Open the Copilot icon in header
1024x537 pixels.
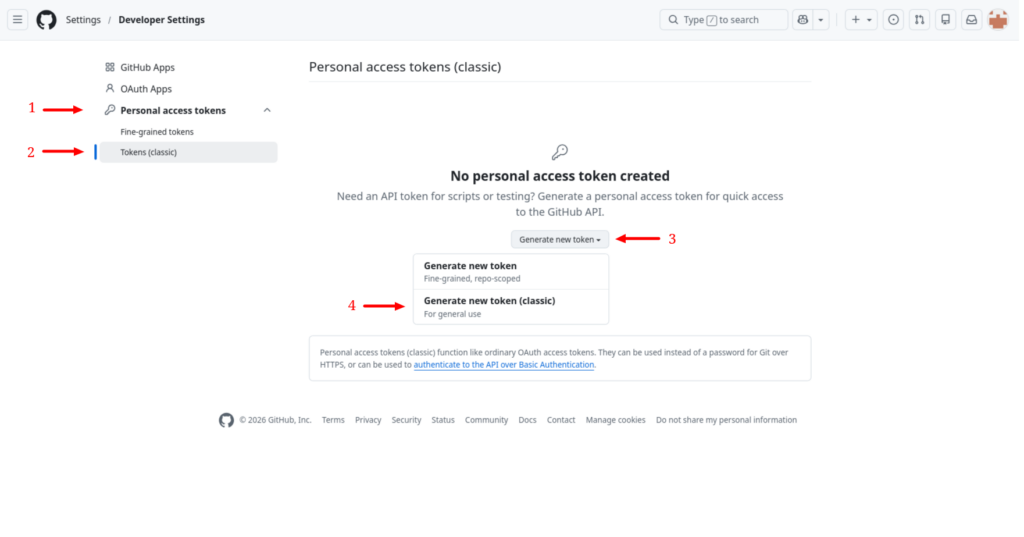[803, 20]
